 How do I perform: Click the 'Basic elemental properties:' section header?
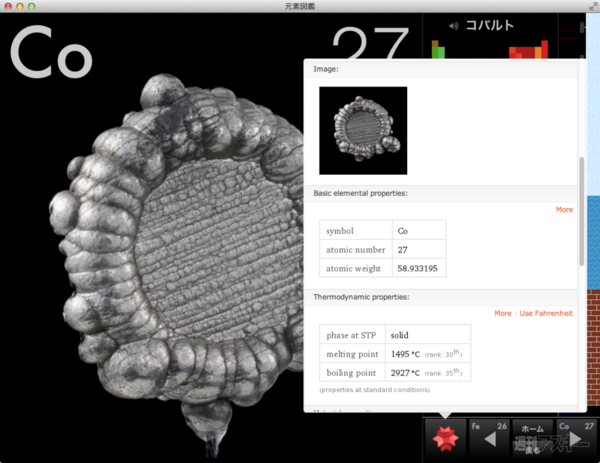pyautogui.click(x=360, y=193)
